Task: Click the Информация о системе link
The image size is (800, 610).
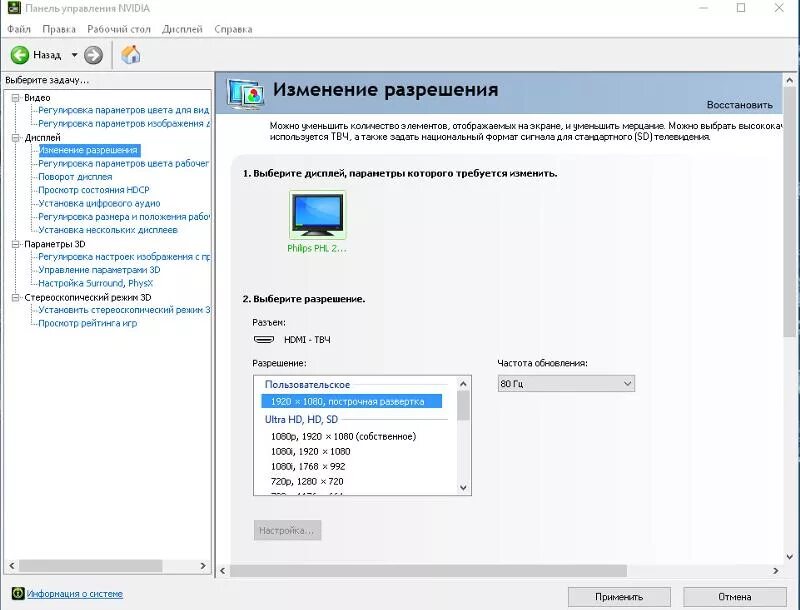Action: 74,594
